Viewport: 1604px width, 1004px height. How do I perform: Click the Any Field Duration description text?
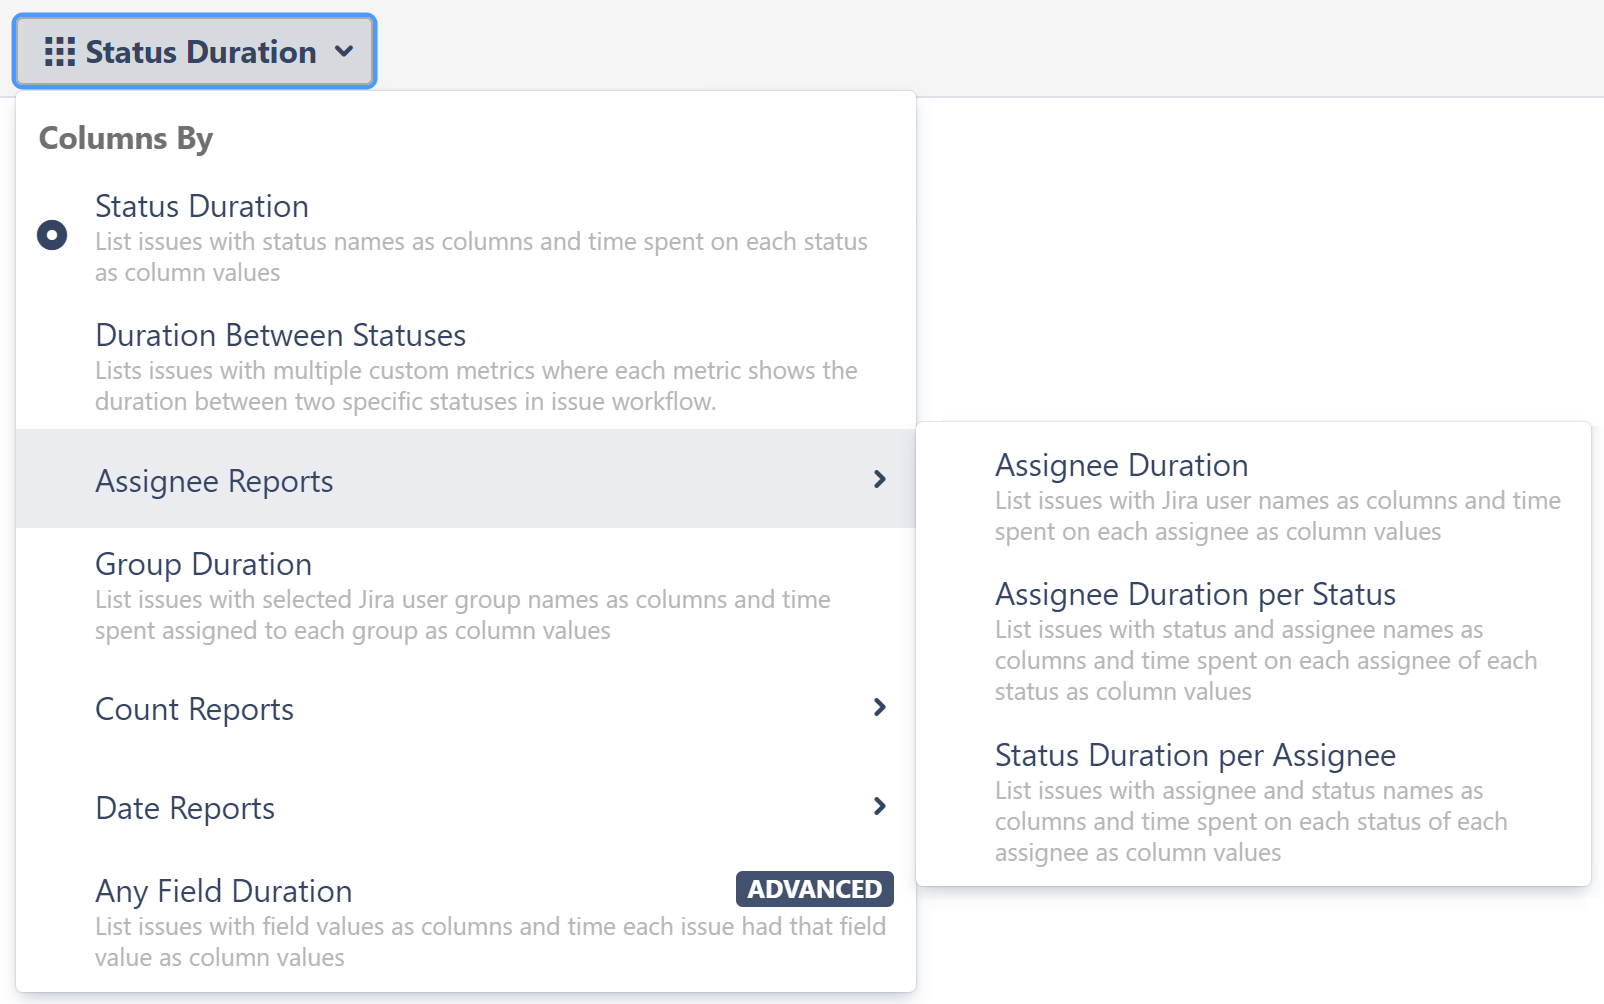click(489, 942)
